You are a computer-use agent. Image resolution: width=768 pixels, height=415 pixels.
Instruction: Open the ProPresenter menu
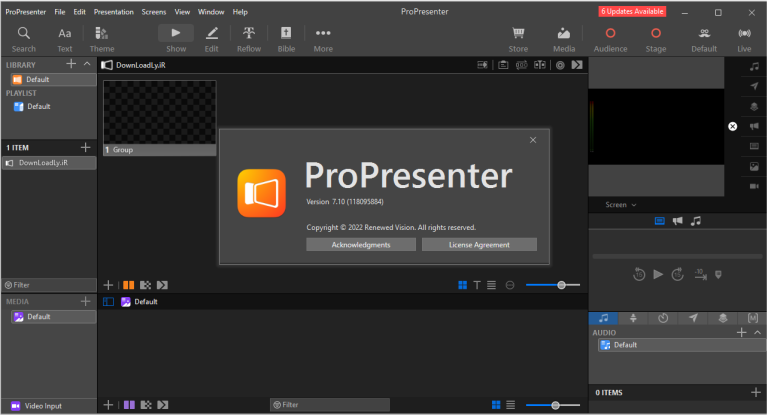pos(25,12)
